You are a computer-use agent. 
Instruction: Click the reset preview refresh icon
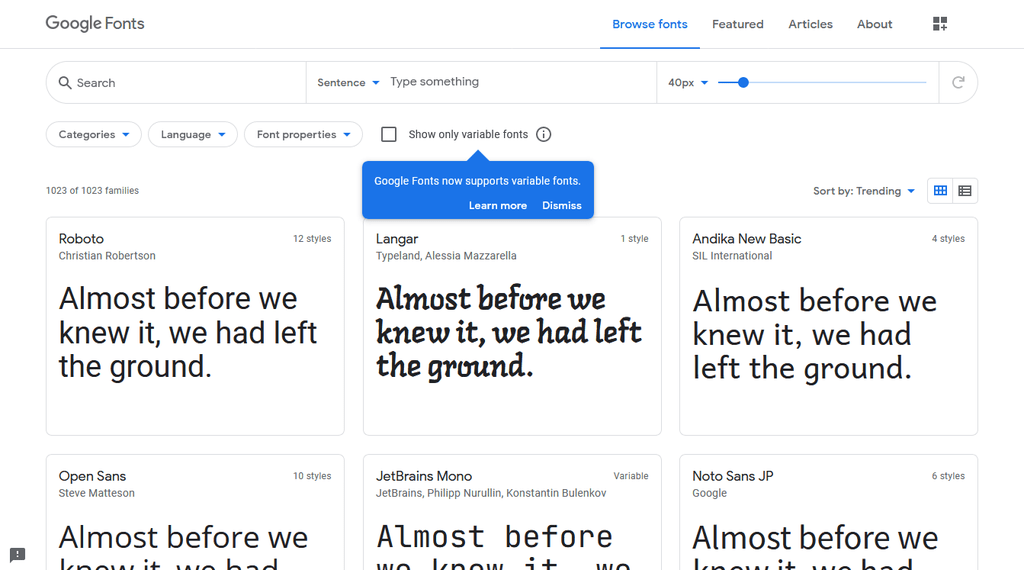[958, 82]
